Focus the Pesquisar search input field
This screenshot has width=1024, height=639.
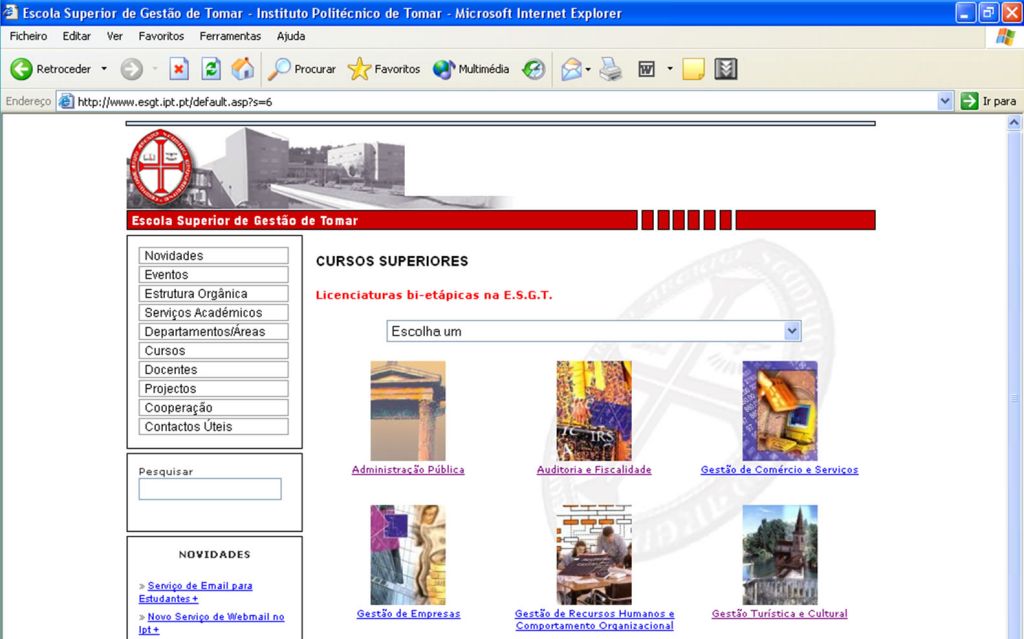(x=210, y=489)
